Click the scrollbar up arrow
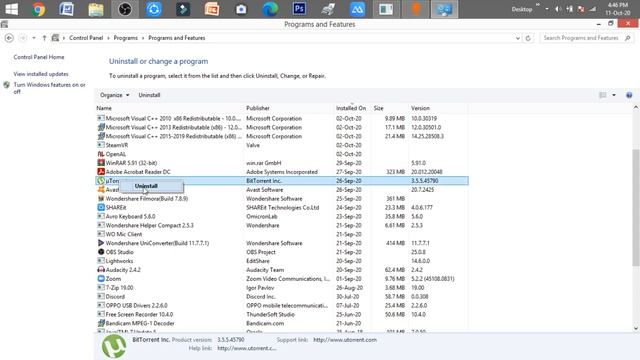This screenshot has width=640, height=360. point(636,107)
